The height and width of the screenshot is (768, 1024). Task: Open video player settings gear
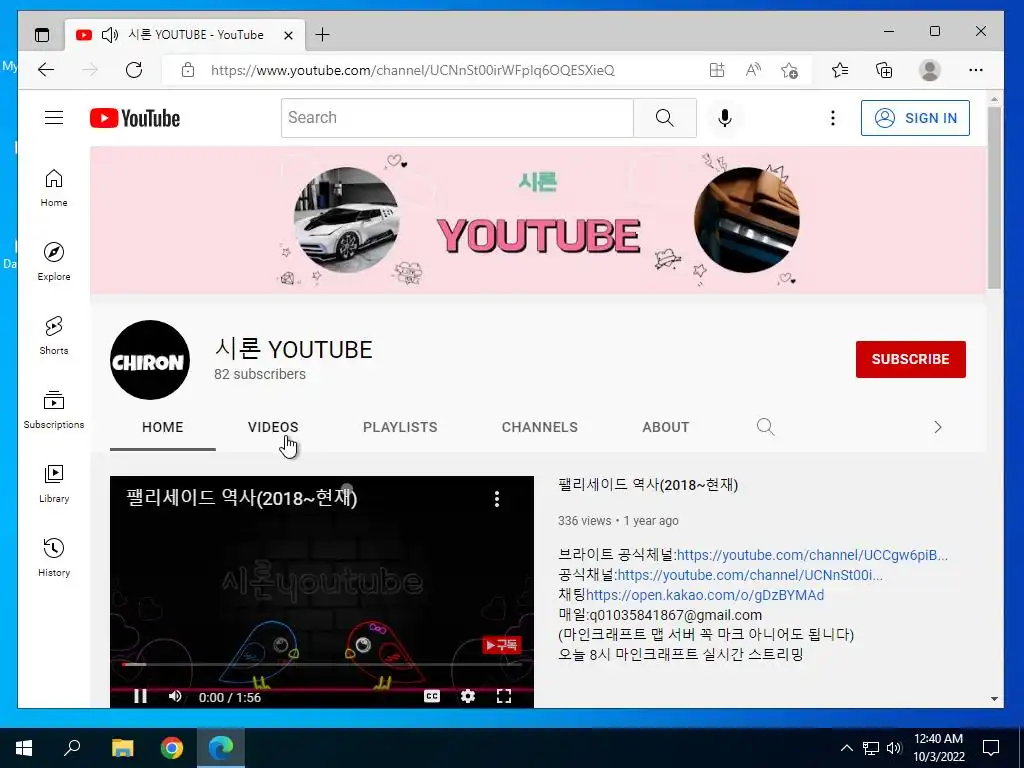tap(468, 696)
